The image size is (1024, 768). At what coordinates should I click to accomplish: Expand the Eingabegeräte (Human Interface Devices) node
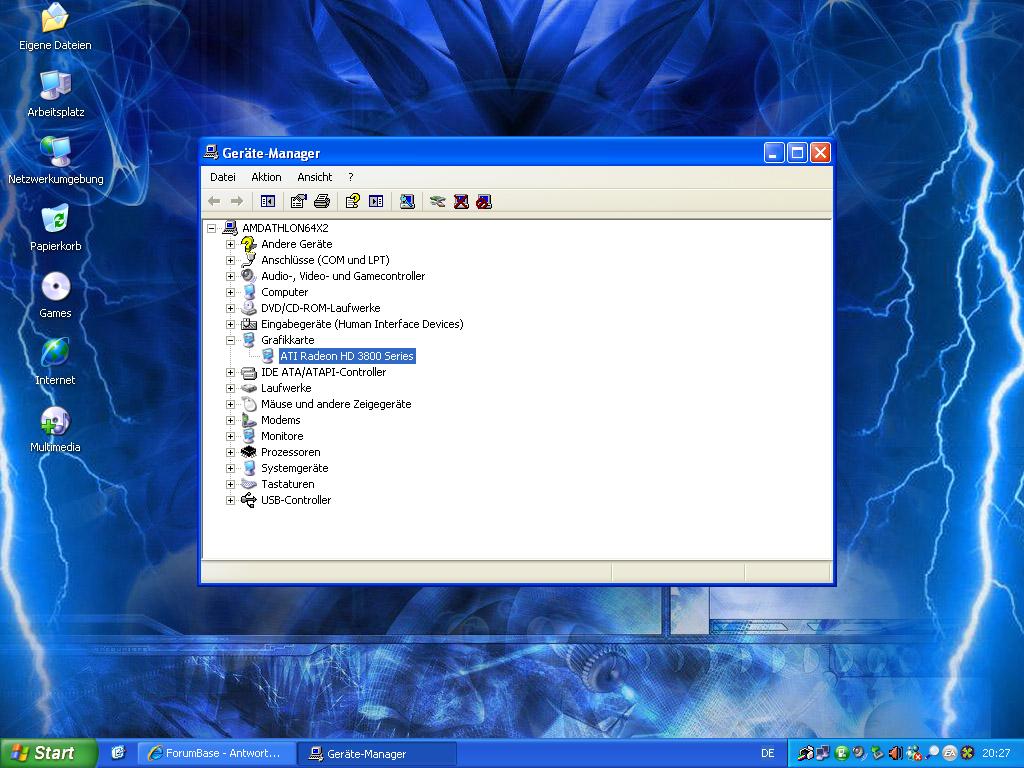[x=230, y=324]
